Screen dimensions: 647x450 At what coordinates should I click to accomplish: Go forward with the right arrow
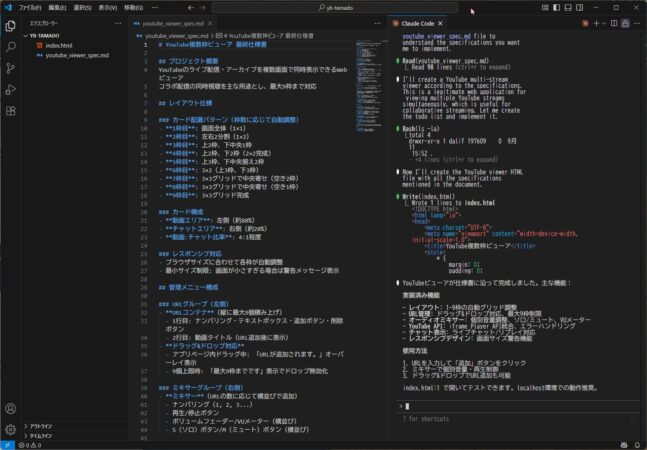click(x=203, y=7)
